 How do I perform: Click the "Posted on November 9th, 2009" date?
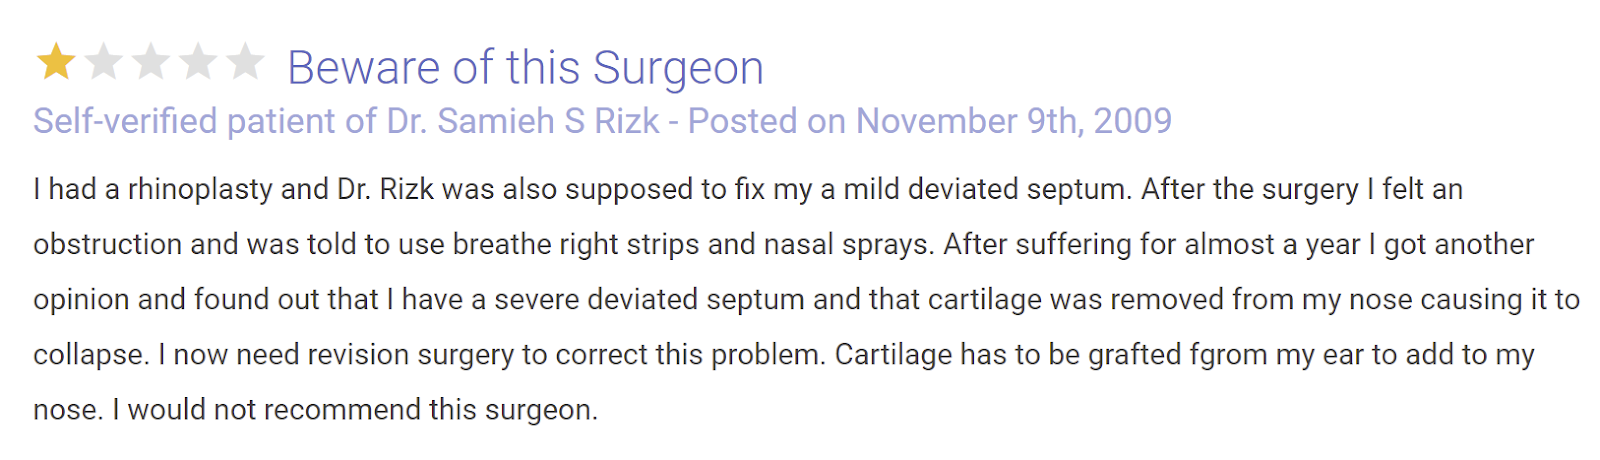[930, 121]
